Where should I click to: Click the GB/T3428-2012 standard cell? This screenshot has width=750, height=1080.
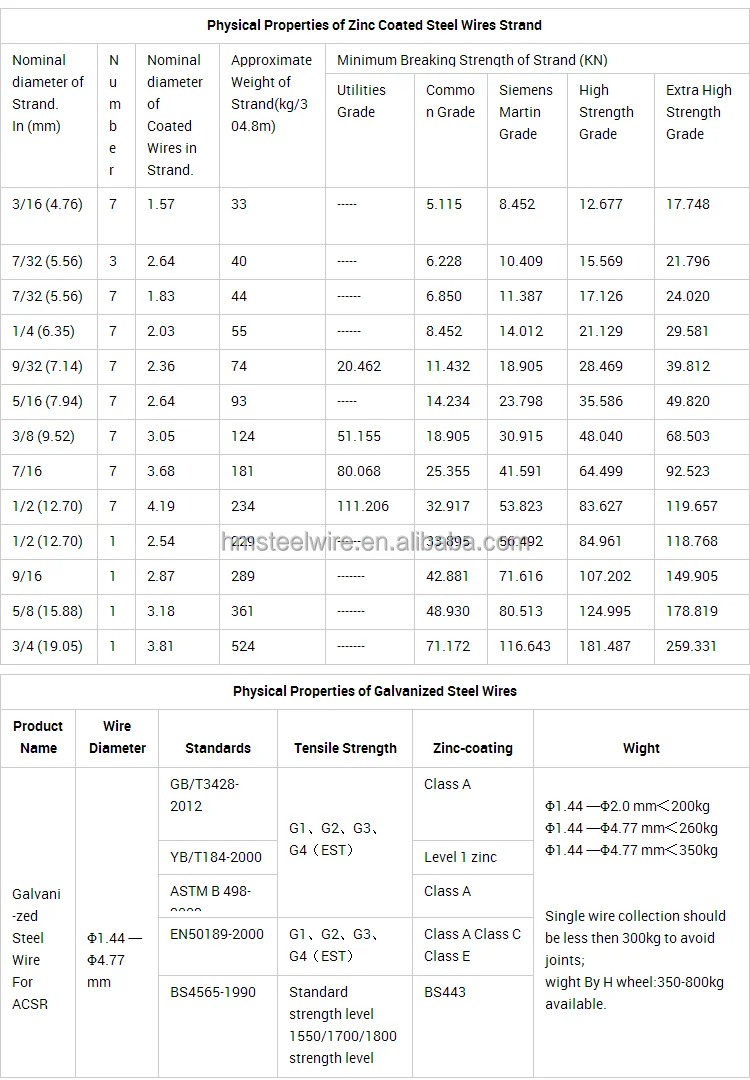coord(205,795)
